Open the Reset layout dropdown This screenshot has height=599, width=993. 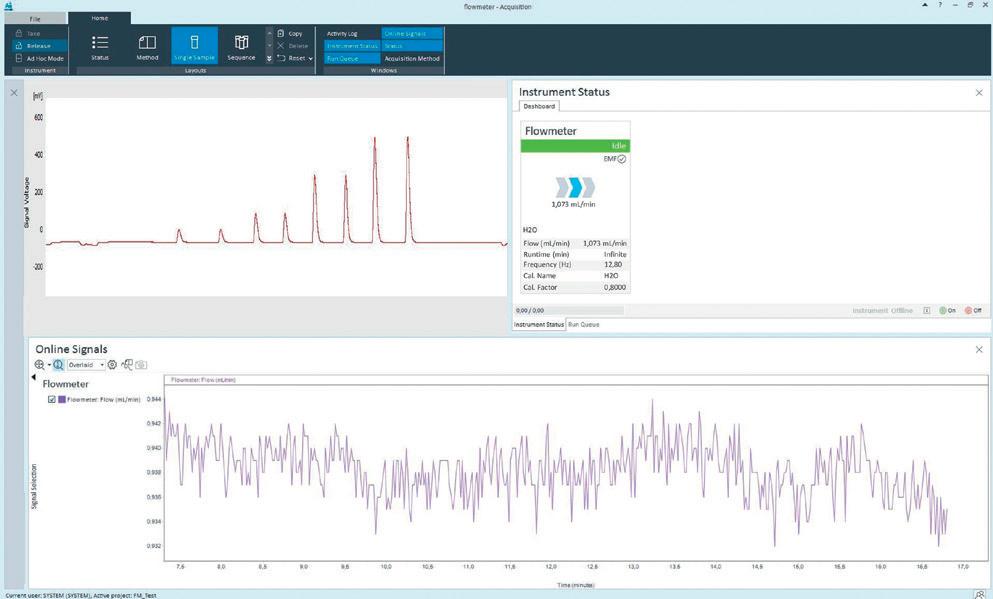295,58
